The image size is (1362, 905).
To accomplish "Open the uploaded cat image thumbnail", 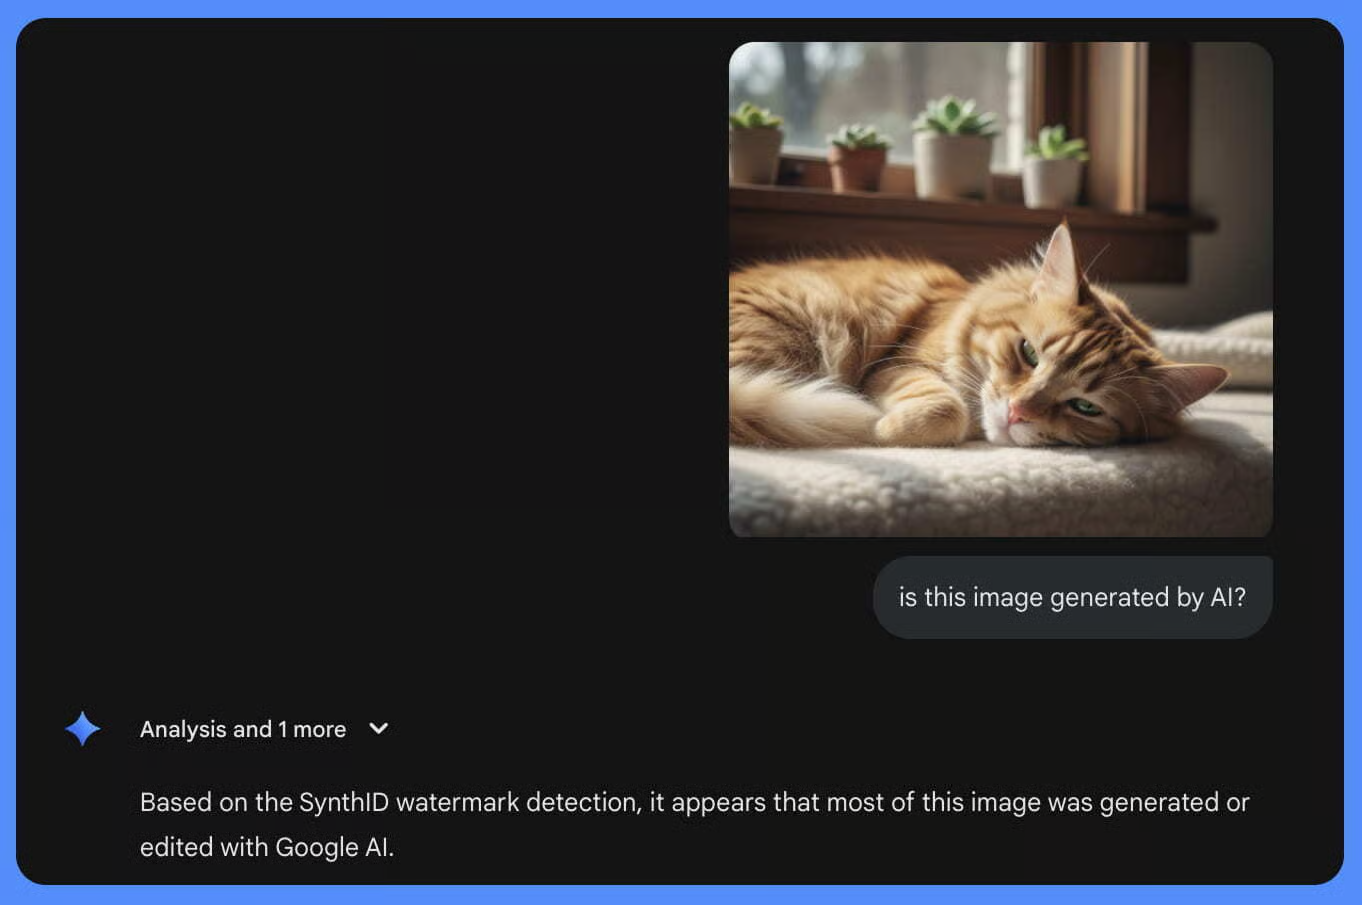I will click(x=1000, y=290).
